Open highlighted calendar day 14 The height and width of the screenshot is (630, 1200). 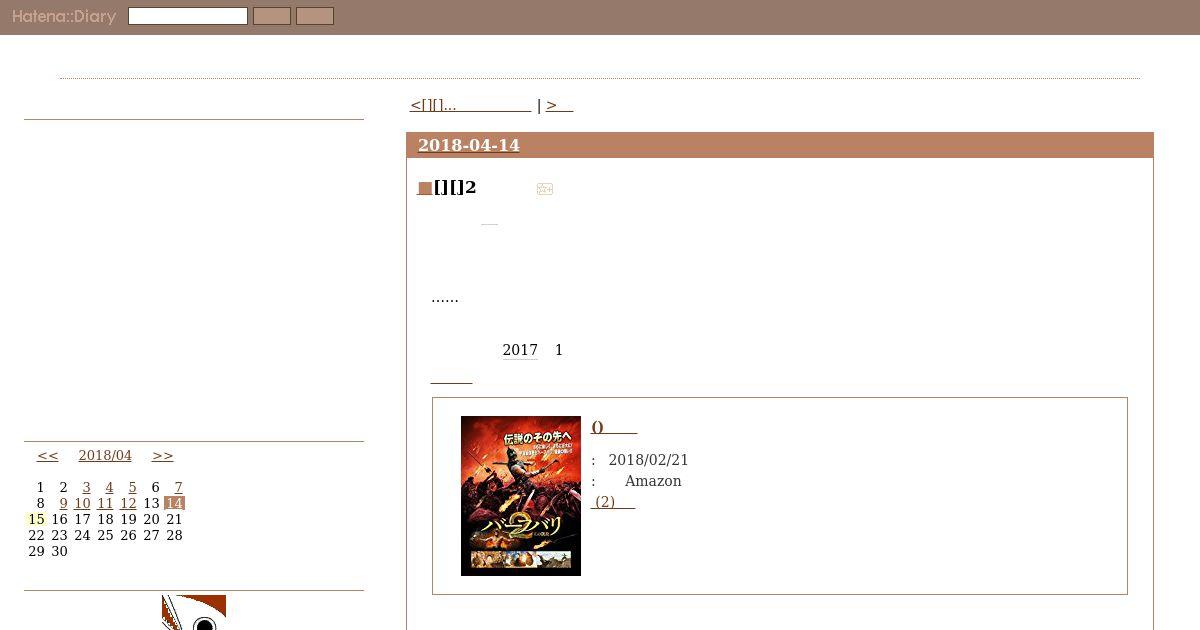click(174, 503)
